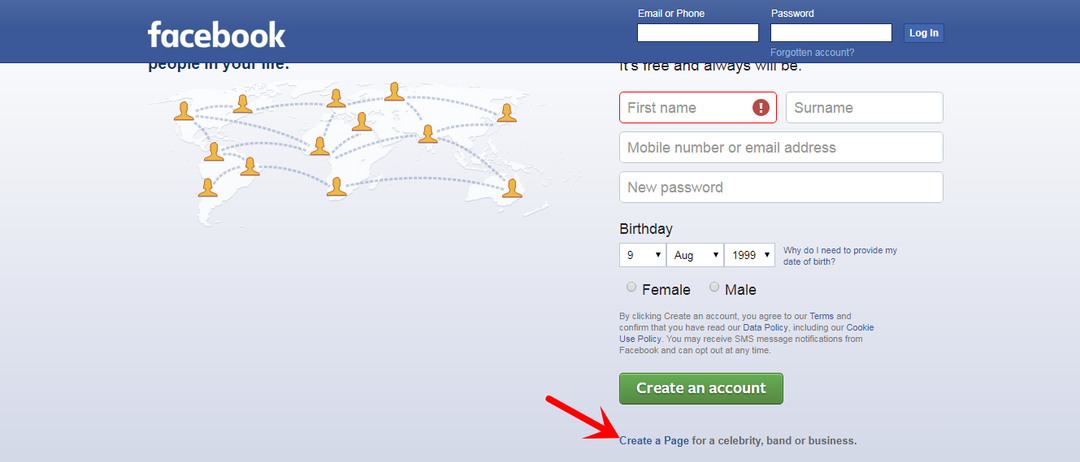Click the red error icon in First name

[x=760, y=107]
